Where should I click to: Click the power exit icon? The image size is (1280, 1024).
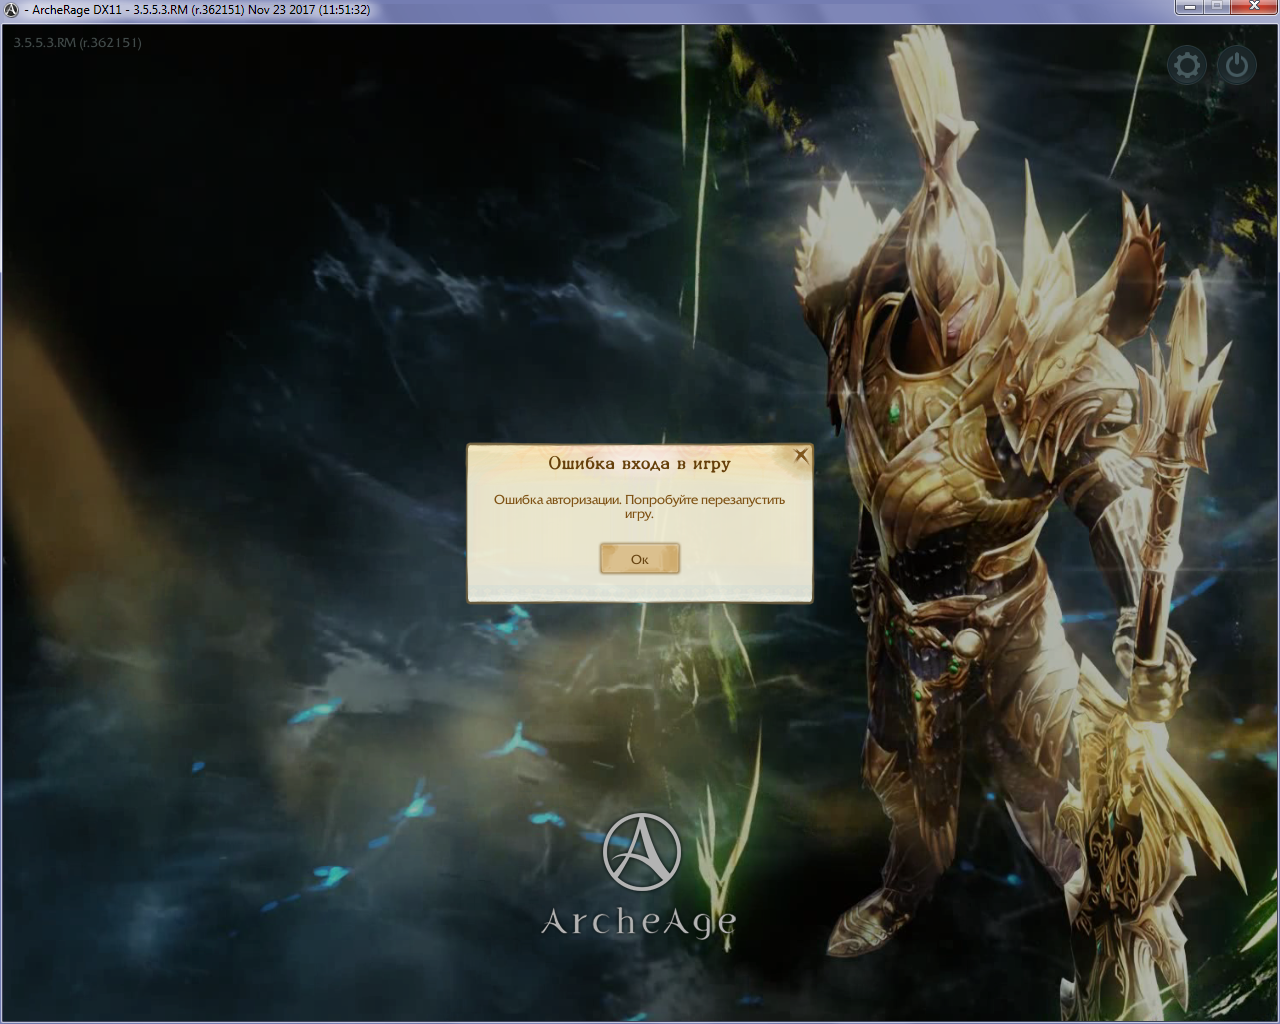(x=1237, y=66)
